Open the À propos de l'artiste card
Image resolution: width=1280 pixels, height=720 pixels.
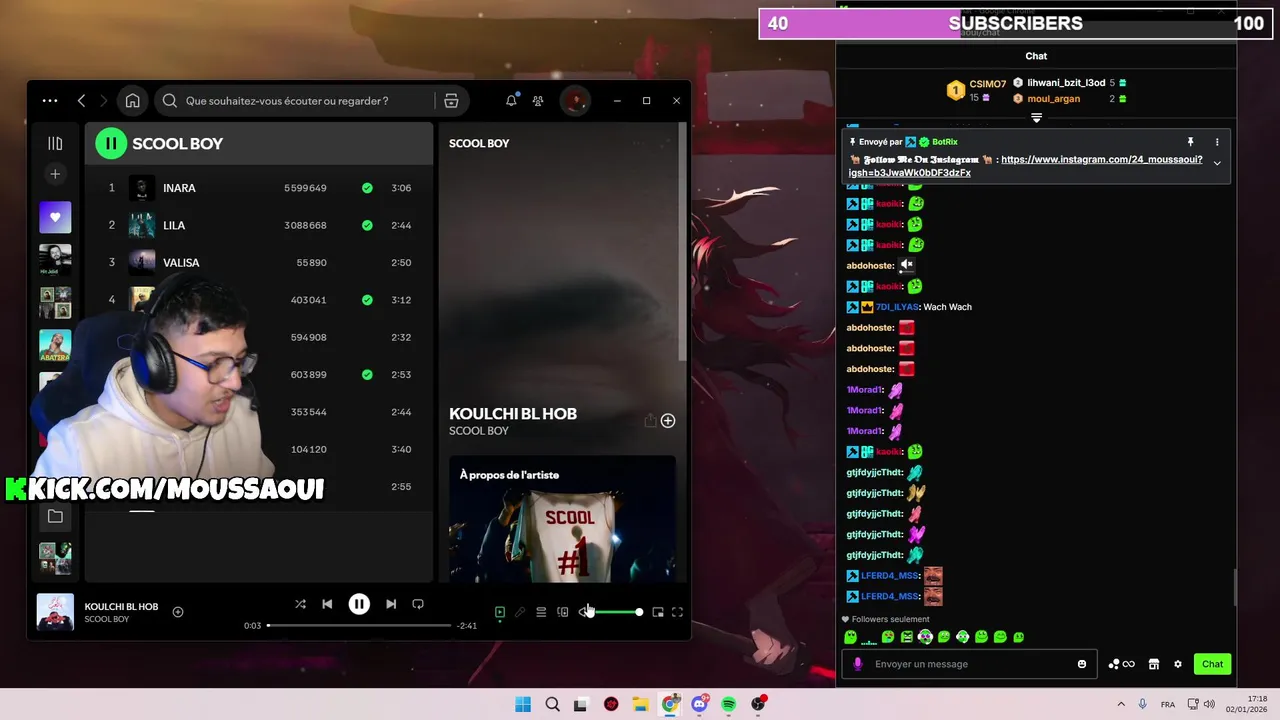tap(562, 518)
